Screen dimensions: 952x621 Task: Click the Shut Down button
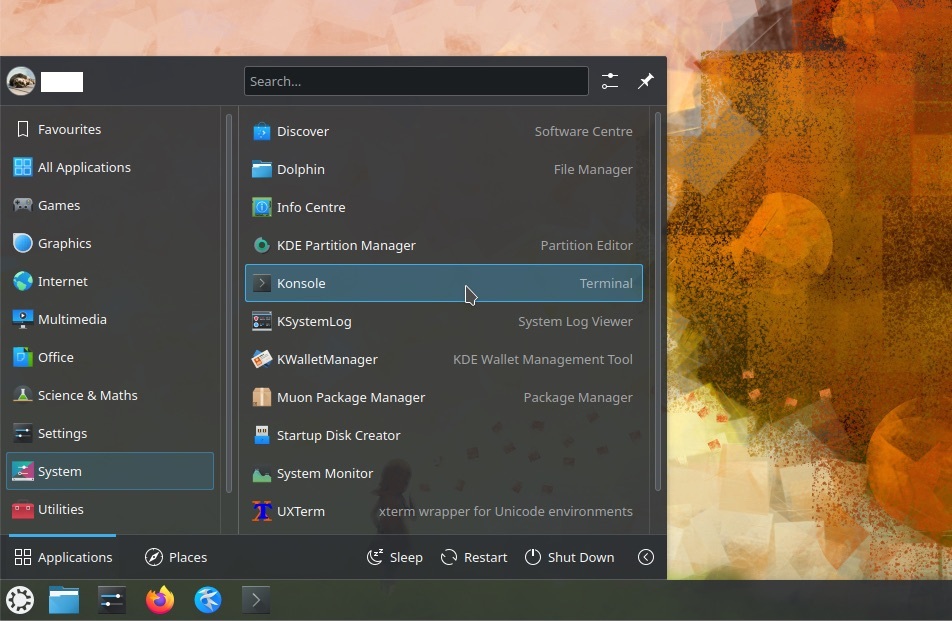(570, 557)
